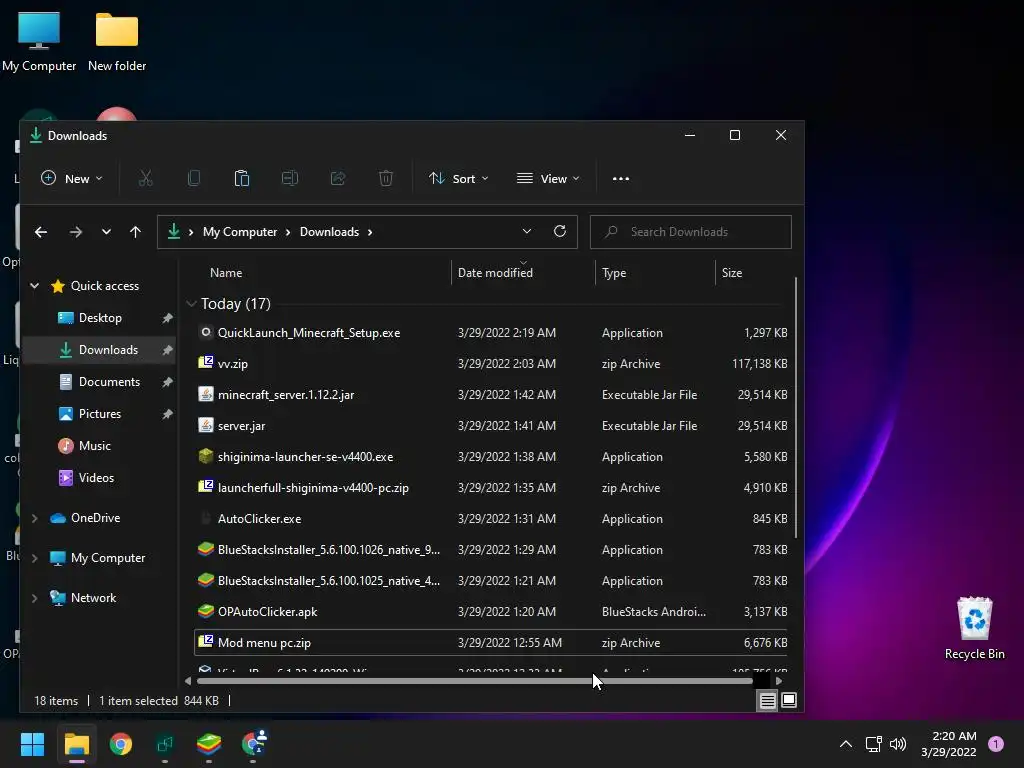Click the Rename icon in the toolbar

[x=290, y=178]
